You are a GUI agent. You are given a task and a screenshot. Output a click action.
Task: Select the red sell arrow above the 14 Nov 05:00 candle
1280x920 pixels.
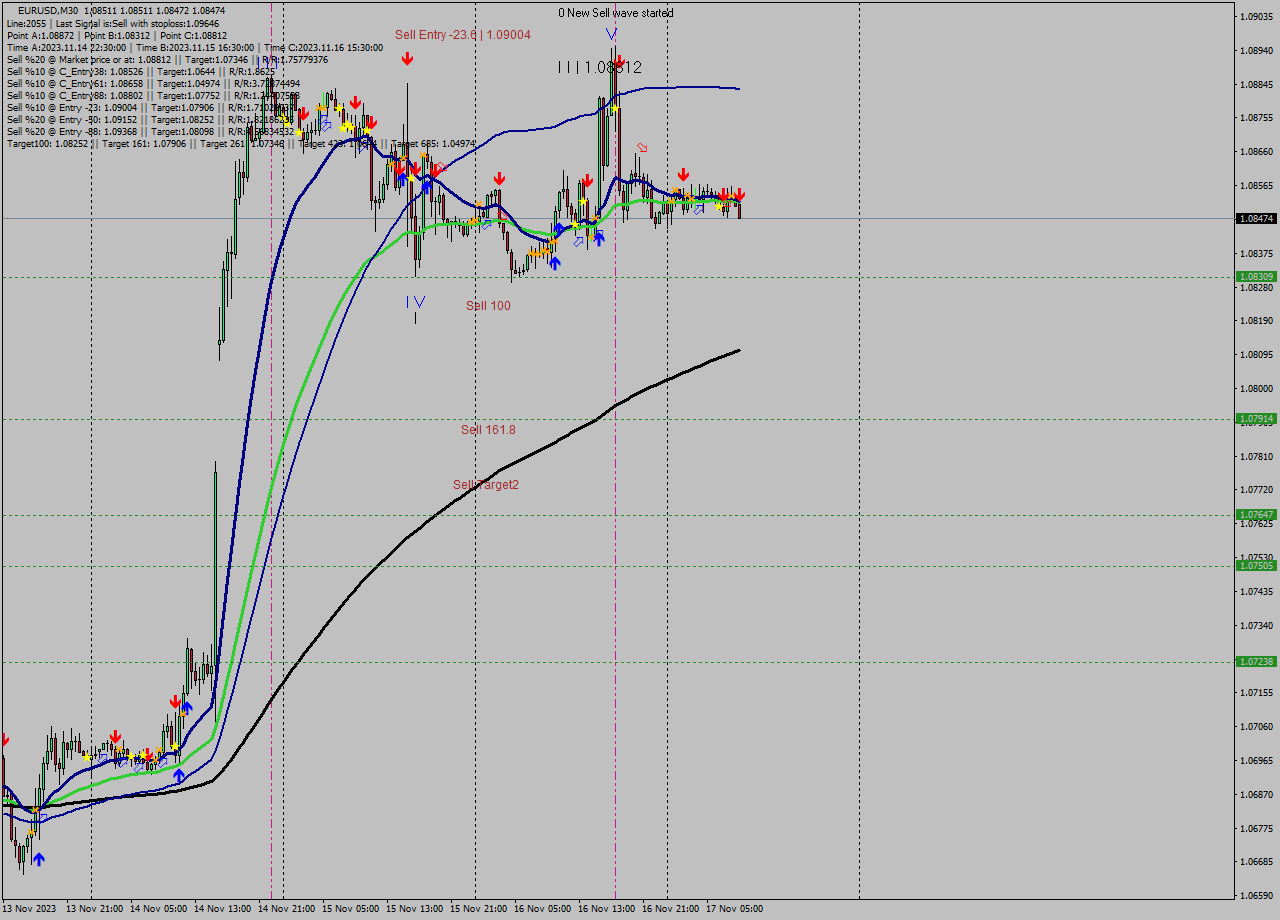pos(175,703)
